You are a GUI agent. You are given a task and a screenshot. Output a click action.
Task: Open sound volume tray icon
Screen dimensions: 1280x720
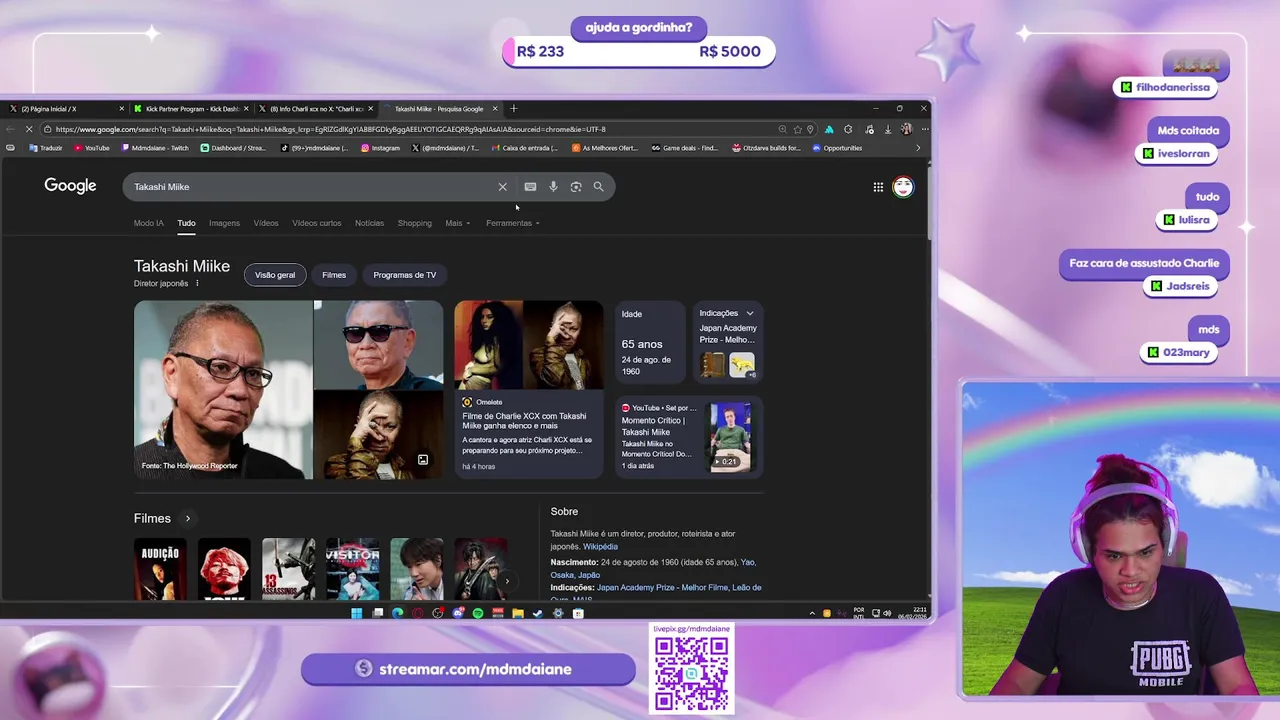click(889, 613)
